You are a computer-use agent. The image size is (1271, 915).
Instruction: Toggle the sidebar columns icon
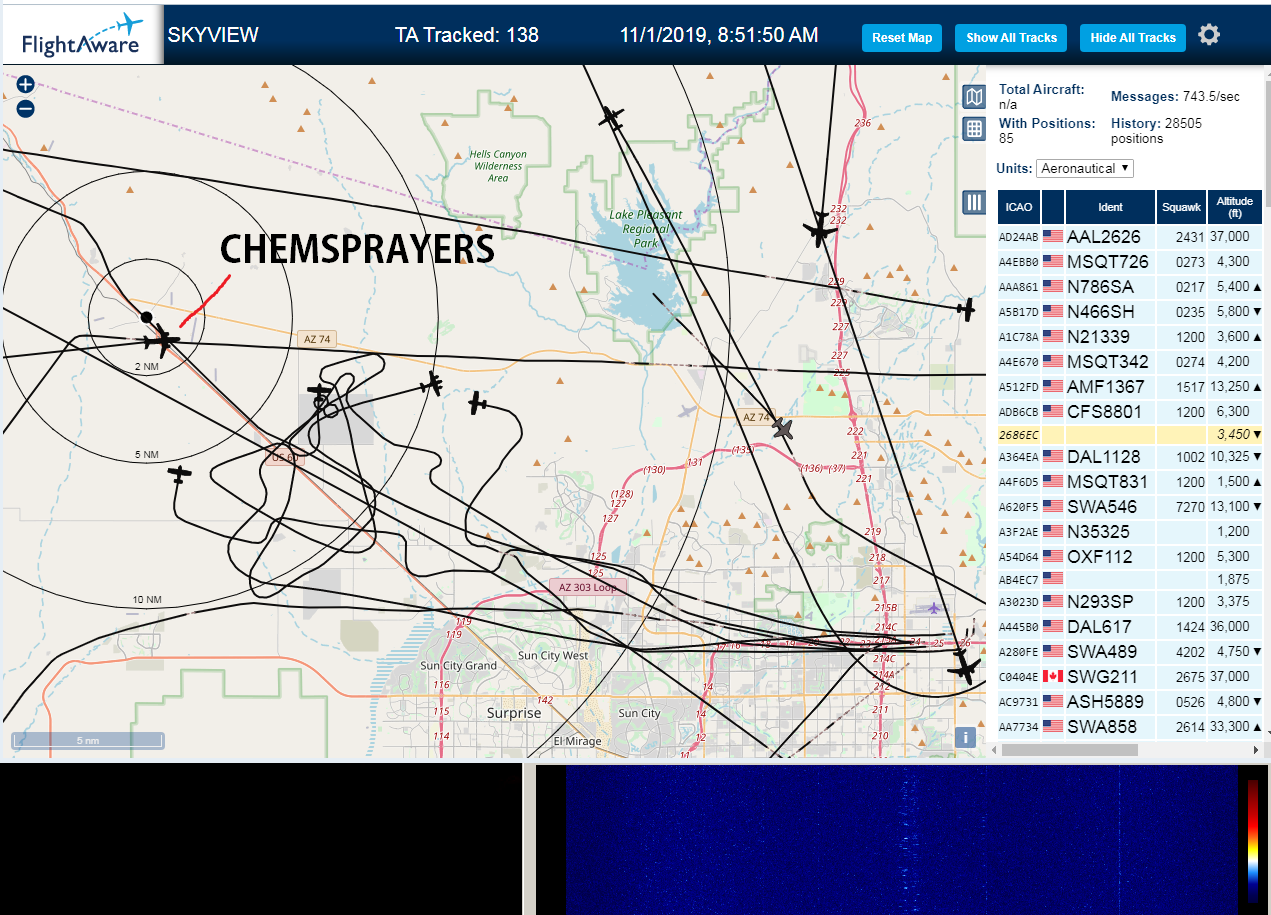tap(974, 202)
